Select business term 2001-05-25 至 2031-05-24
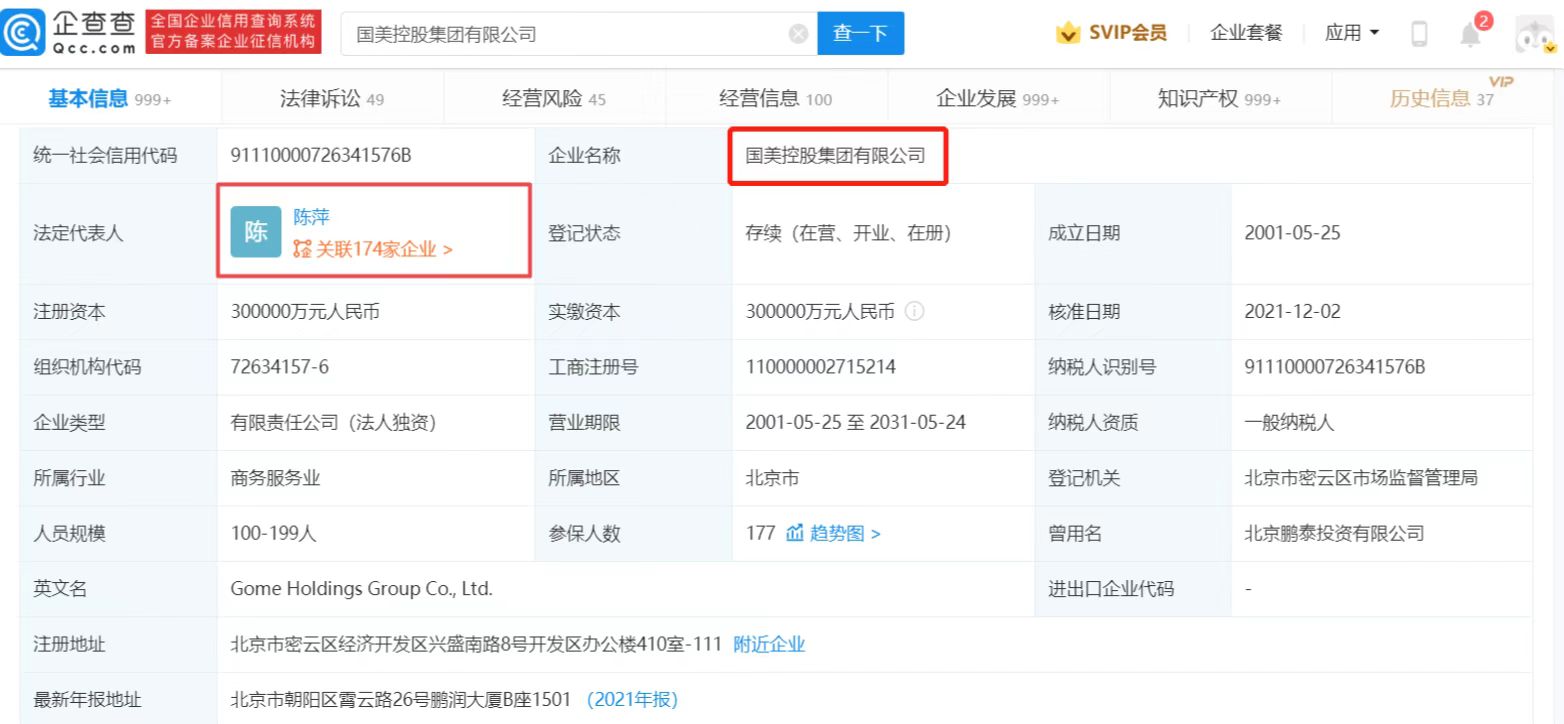The height and width of the screenshot is (724, 1564). [856, 423]
